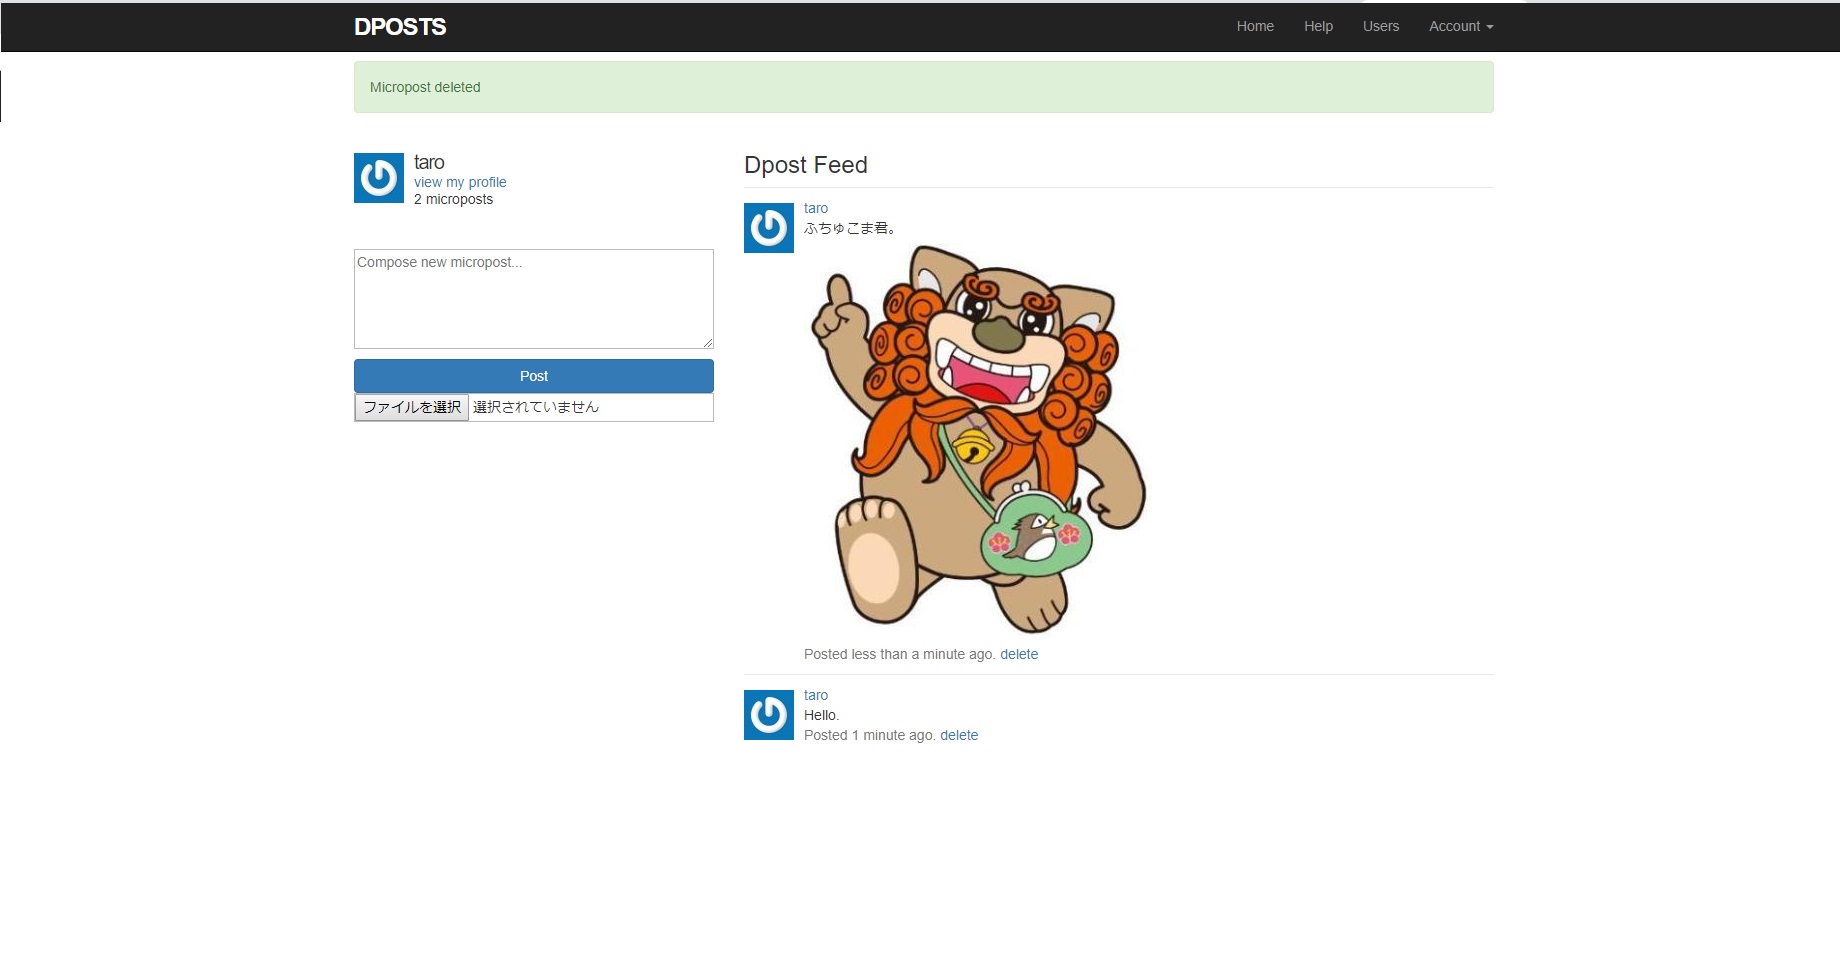Go to the Home page

1254,27
